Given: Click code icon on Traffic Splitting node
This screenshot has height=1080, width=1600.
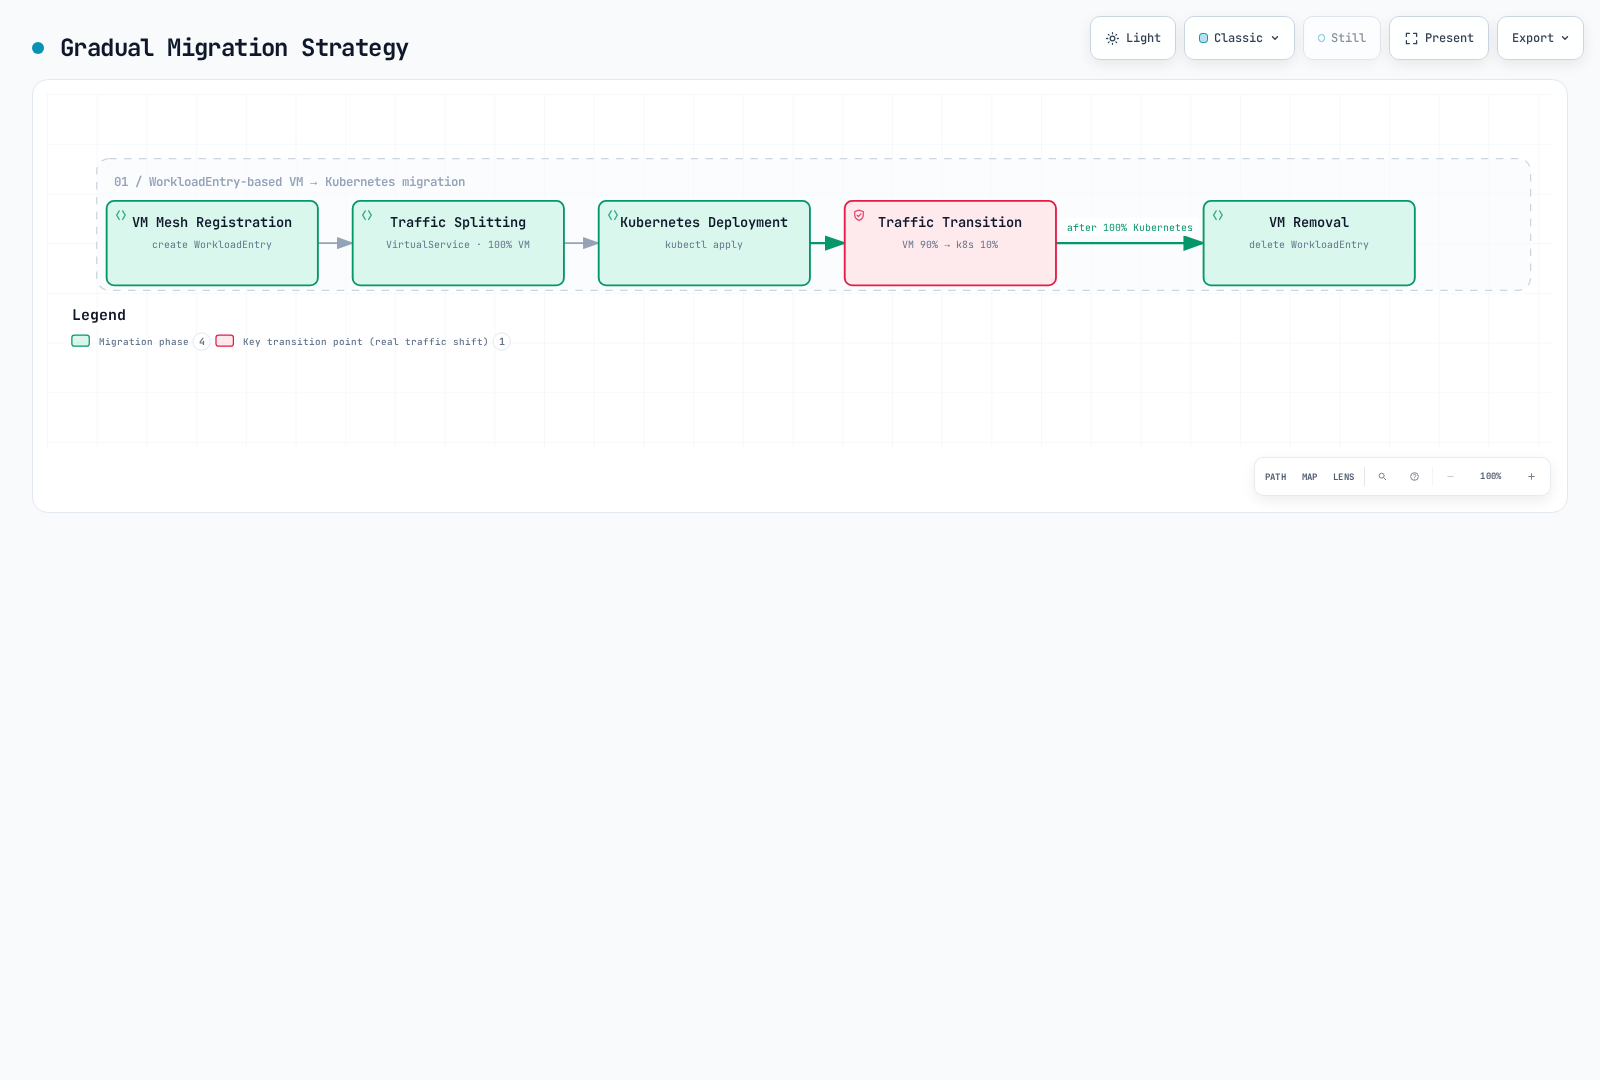Looking at the screenshot, I should point(367,215).
